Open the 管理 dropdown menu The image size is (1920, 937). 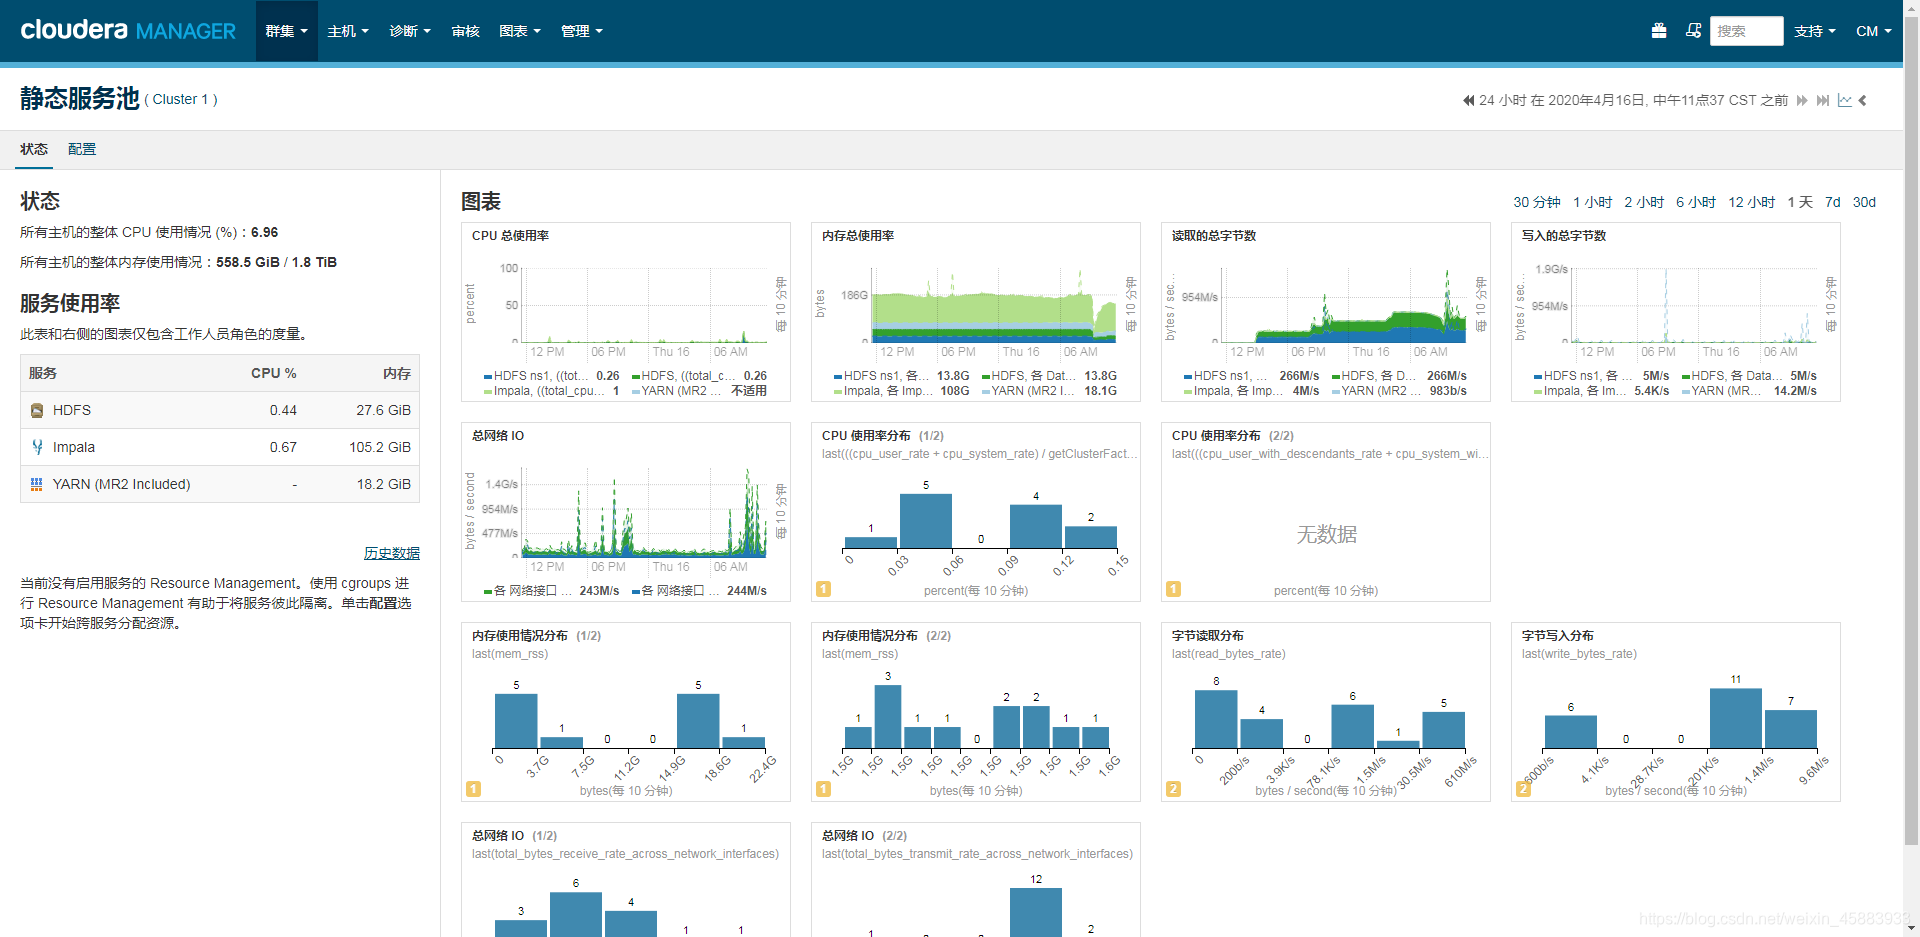click(582, 31)
